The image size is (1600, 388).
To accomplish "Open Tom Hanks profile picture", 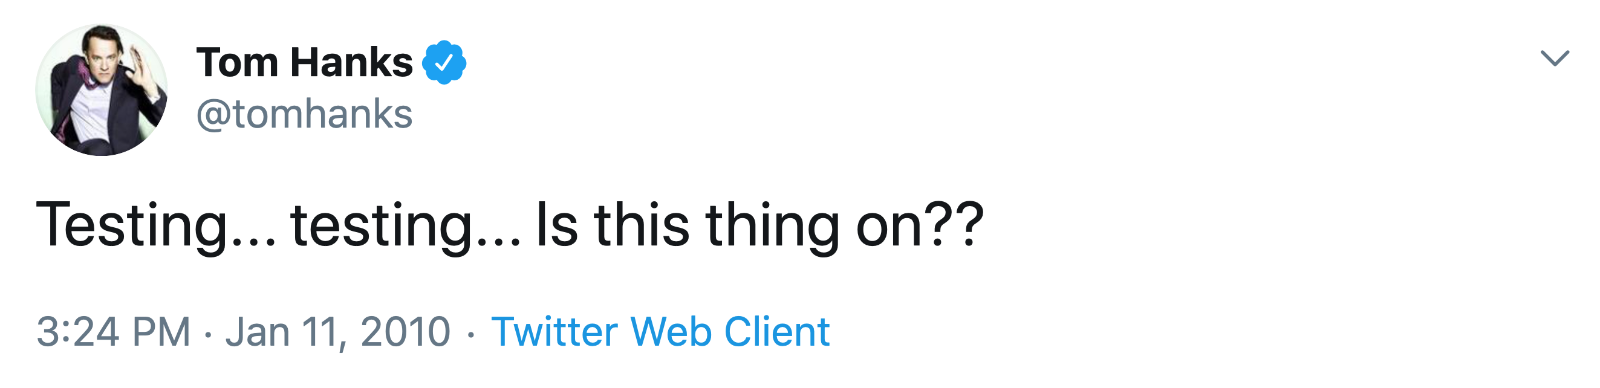I will [x=101, y=90].
